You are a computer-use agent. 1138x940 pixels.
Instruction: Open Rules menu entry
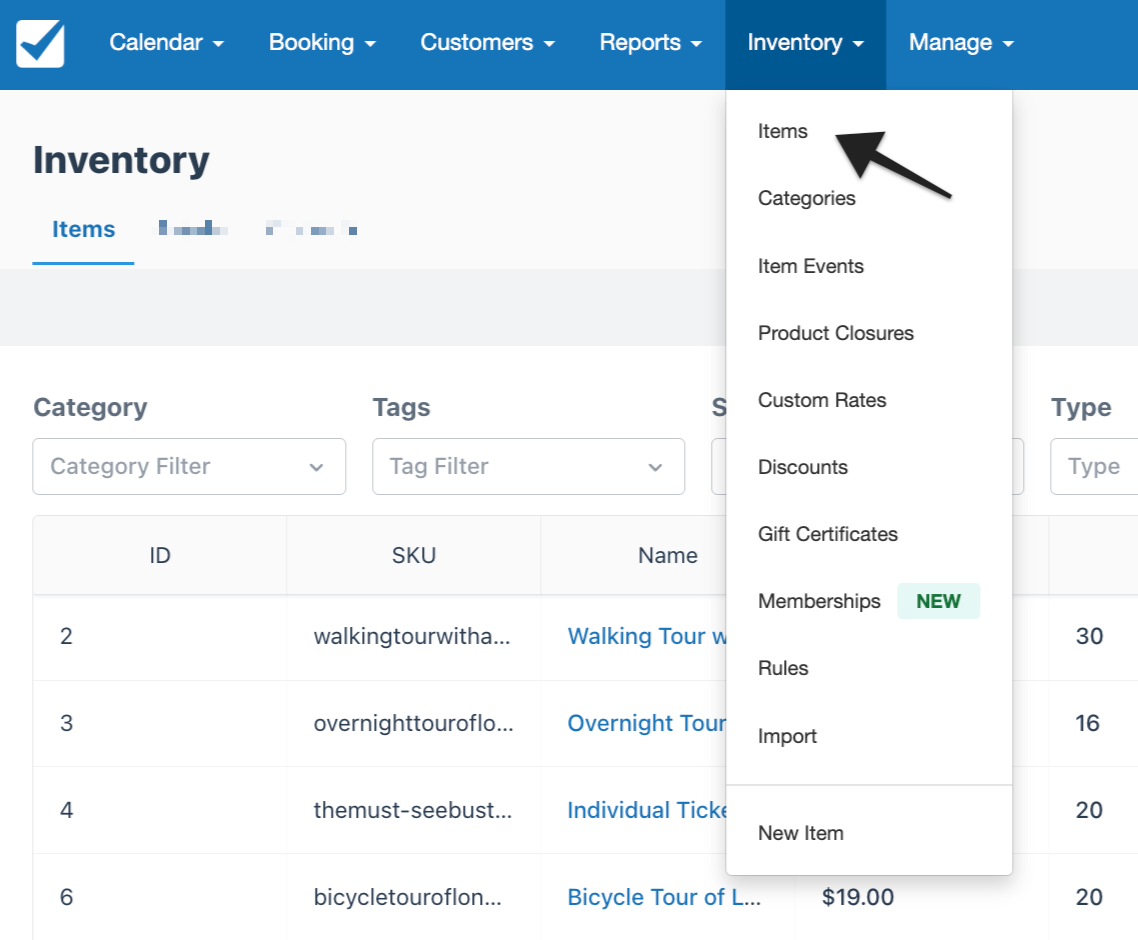pos(783,668)
